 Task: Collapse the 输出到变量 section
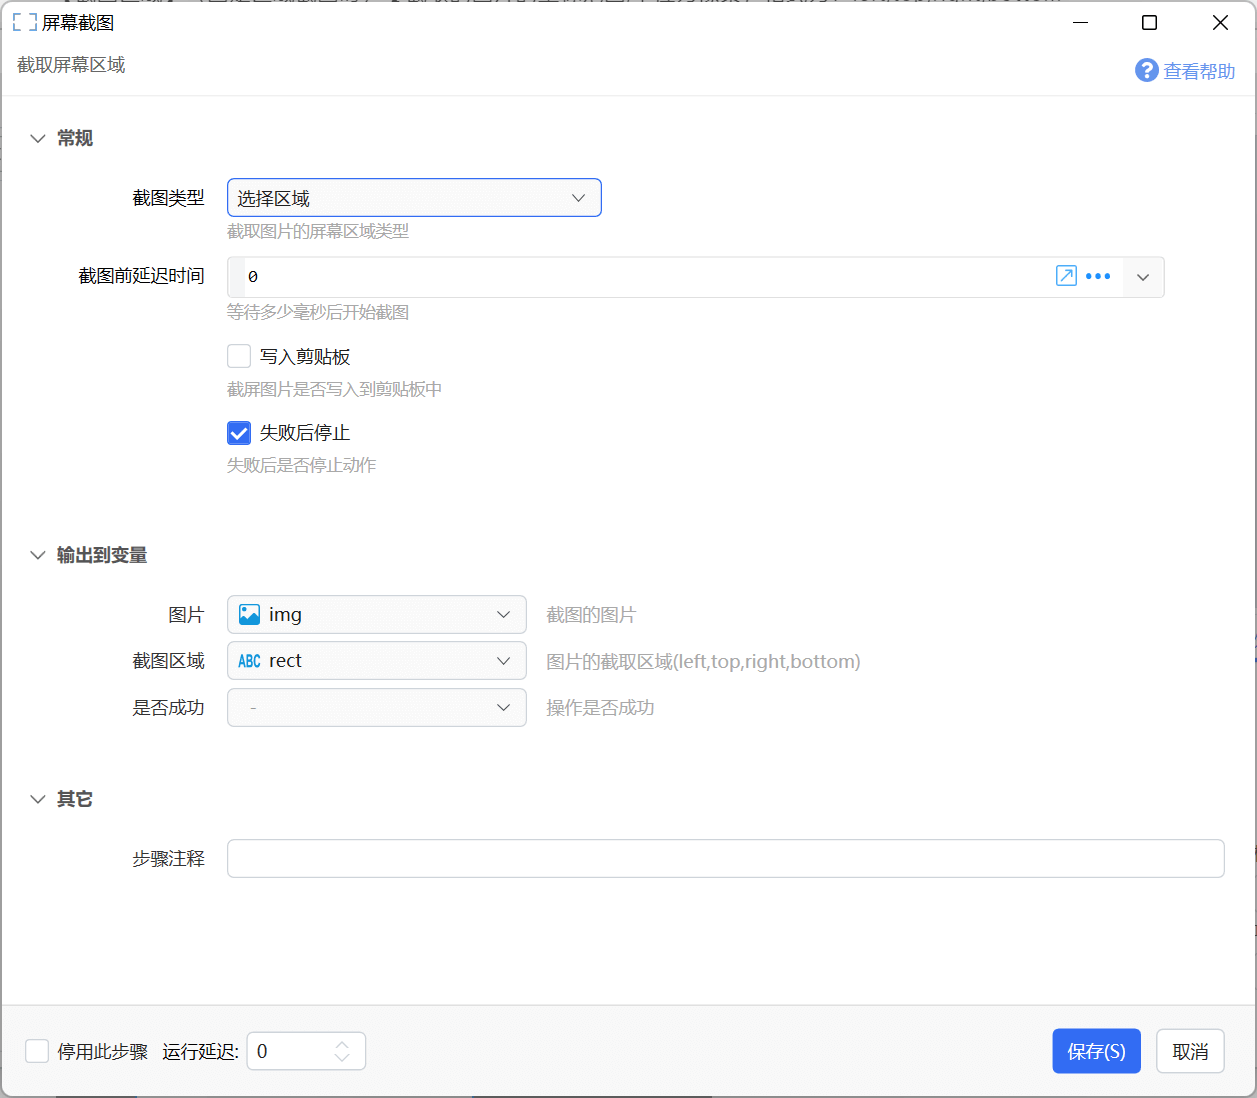(38, 555)
